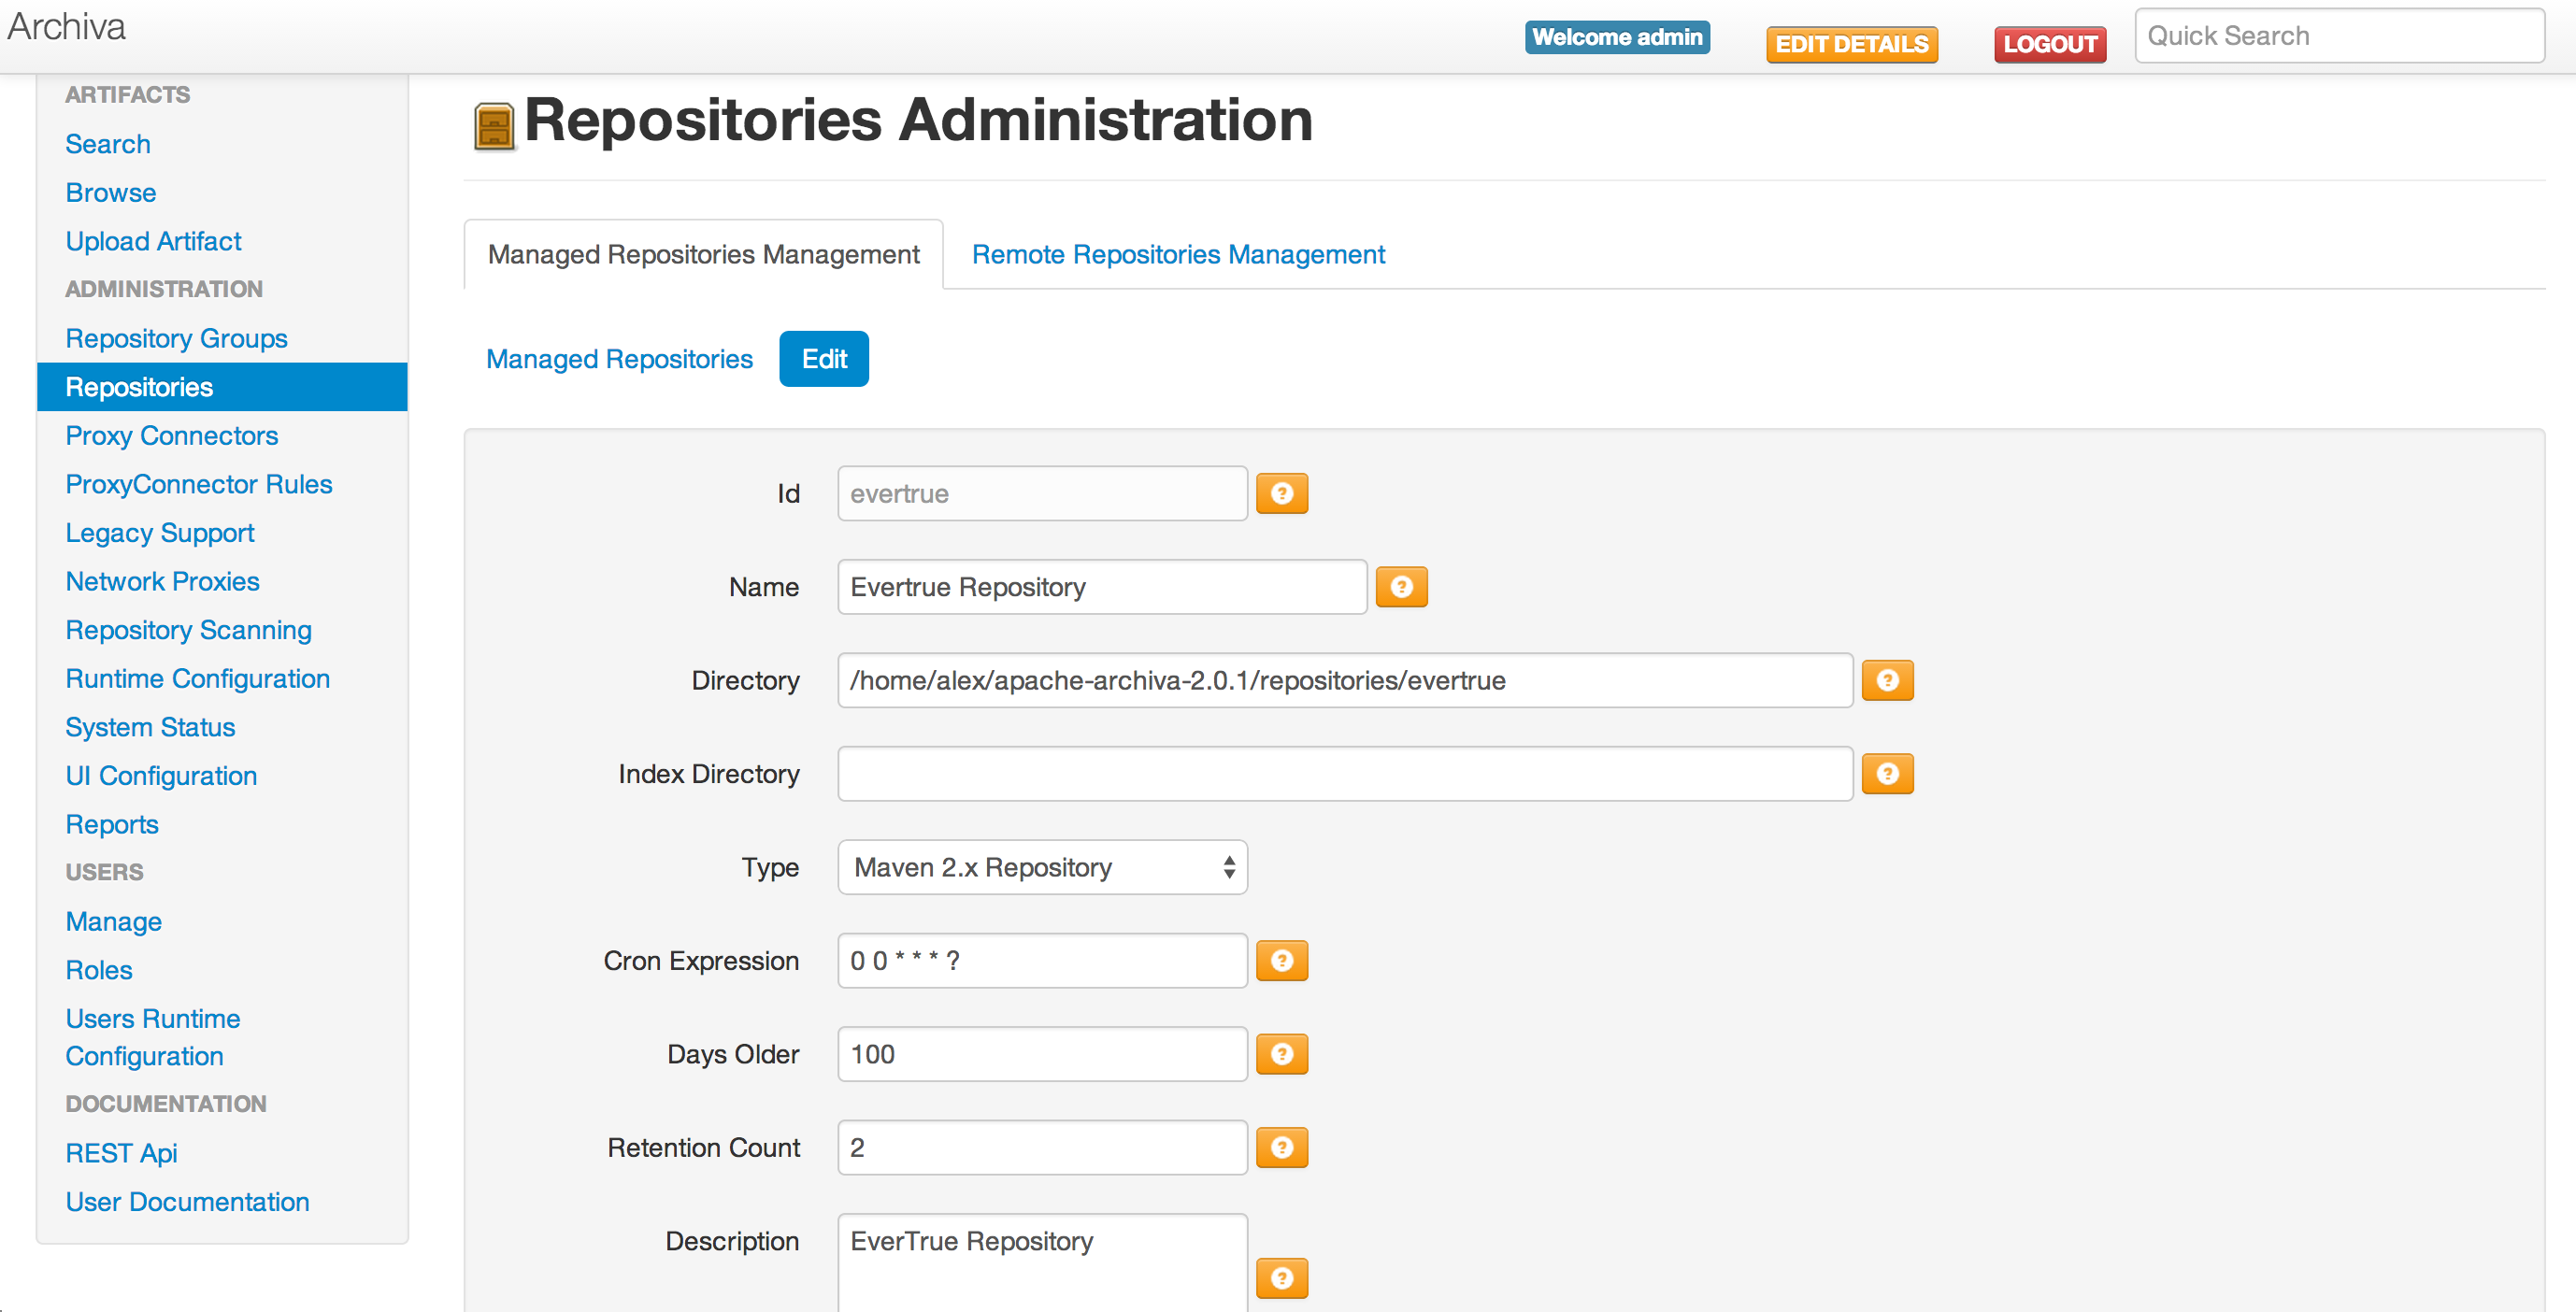This screenshot has width=2576, height=1312.
Task: Click the Description text area
Action: click(x=1042, y=1264)
